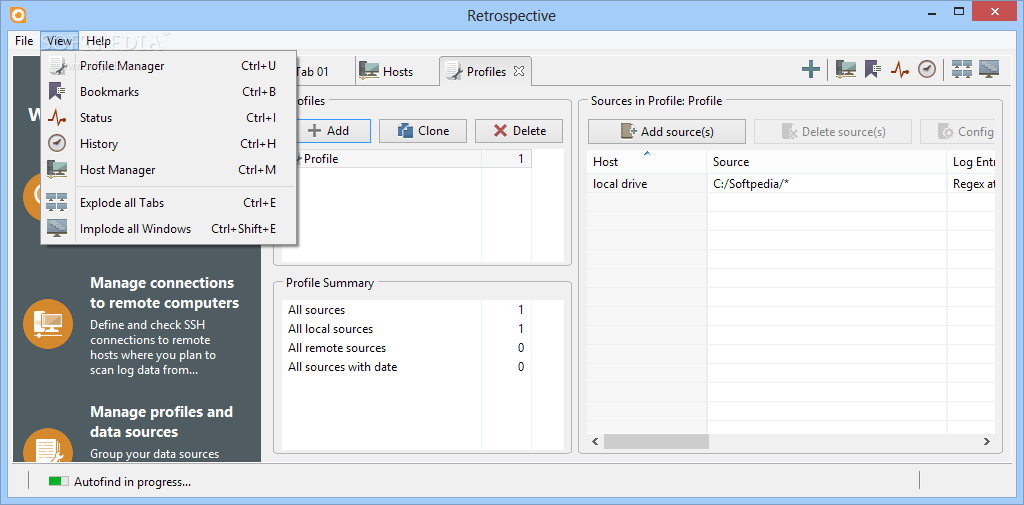Click the Clone profile button
This screenshot has height=505, width=1024.
click(x=423, y=131)
